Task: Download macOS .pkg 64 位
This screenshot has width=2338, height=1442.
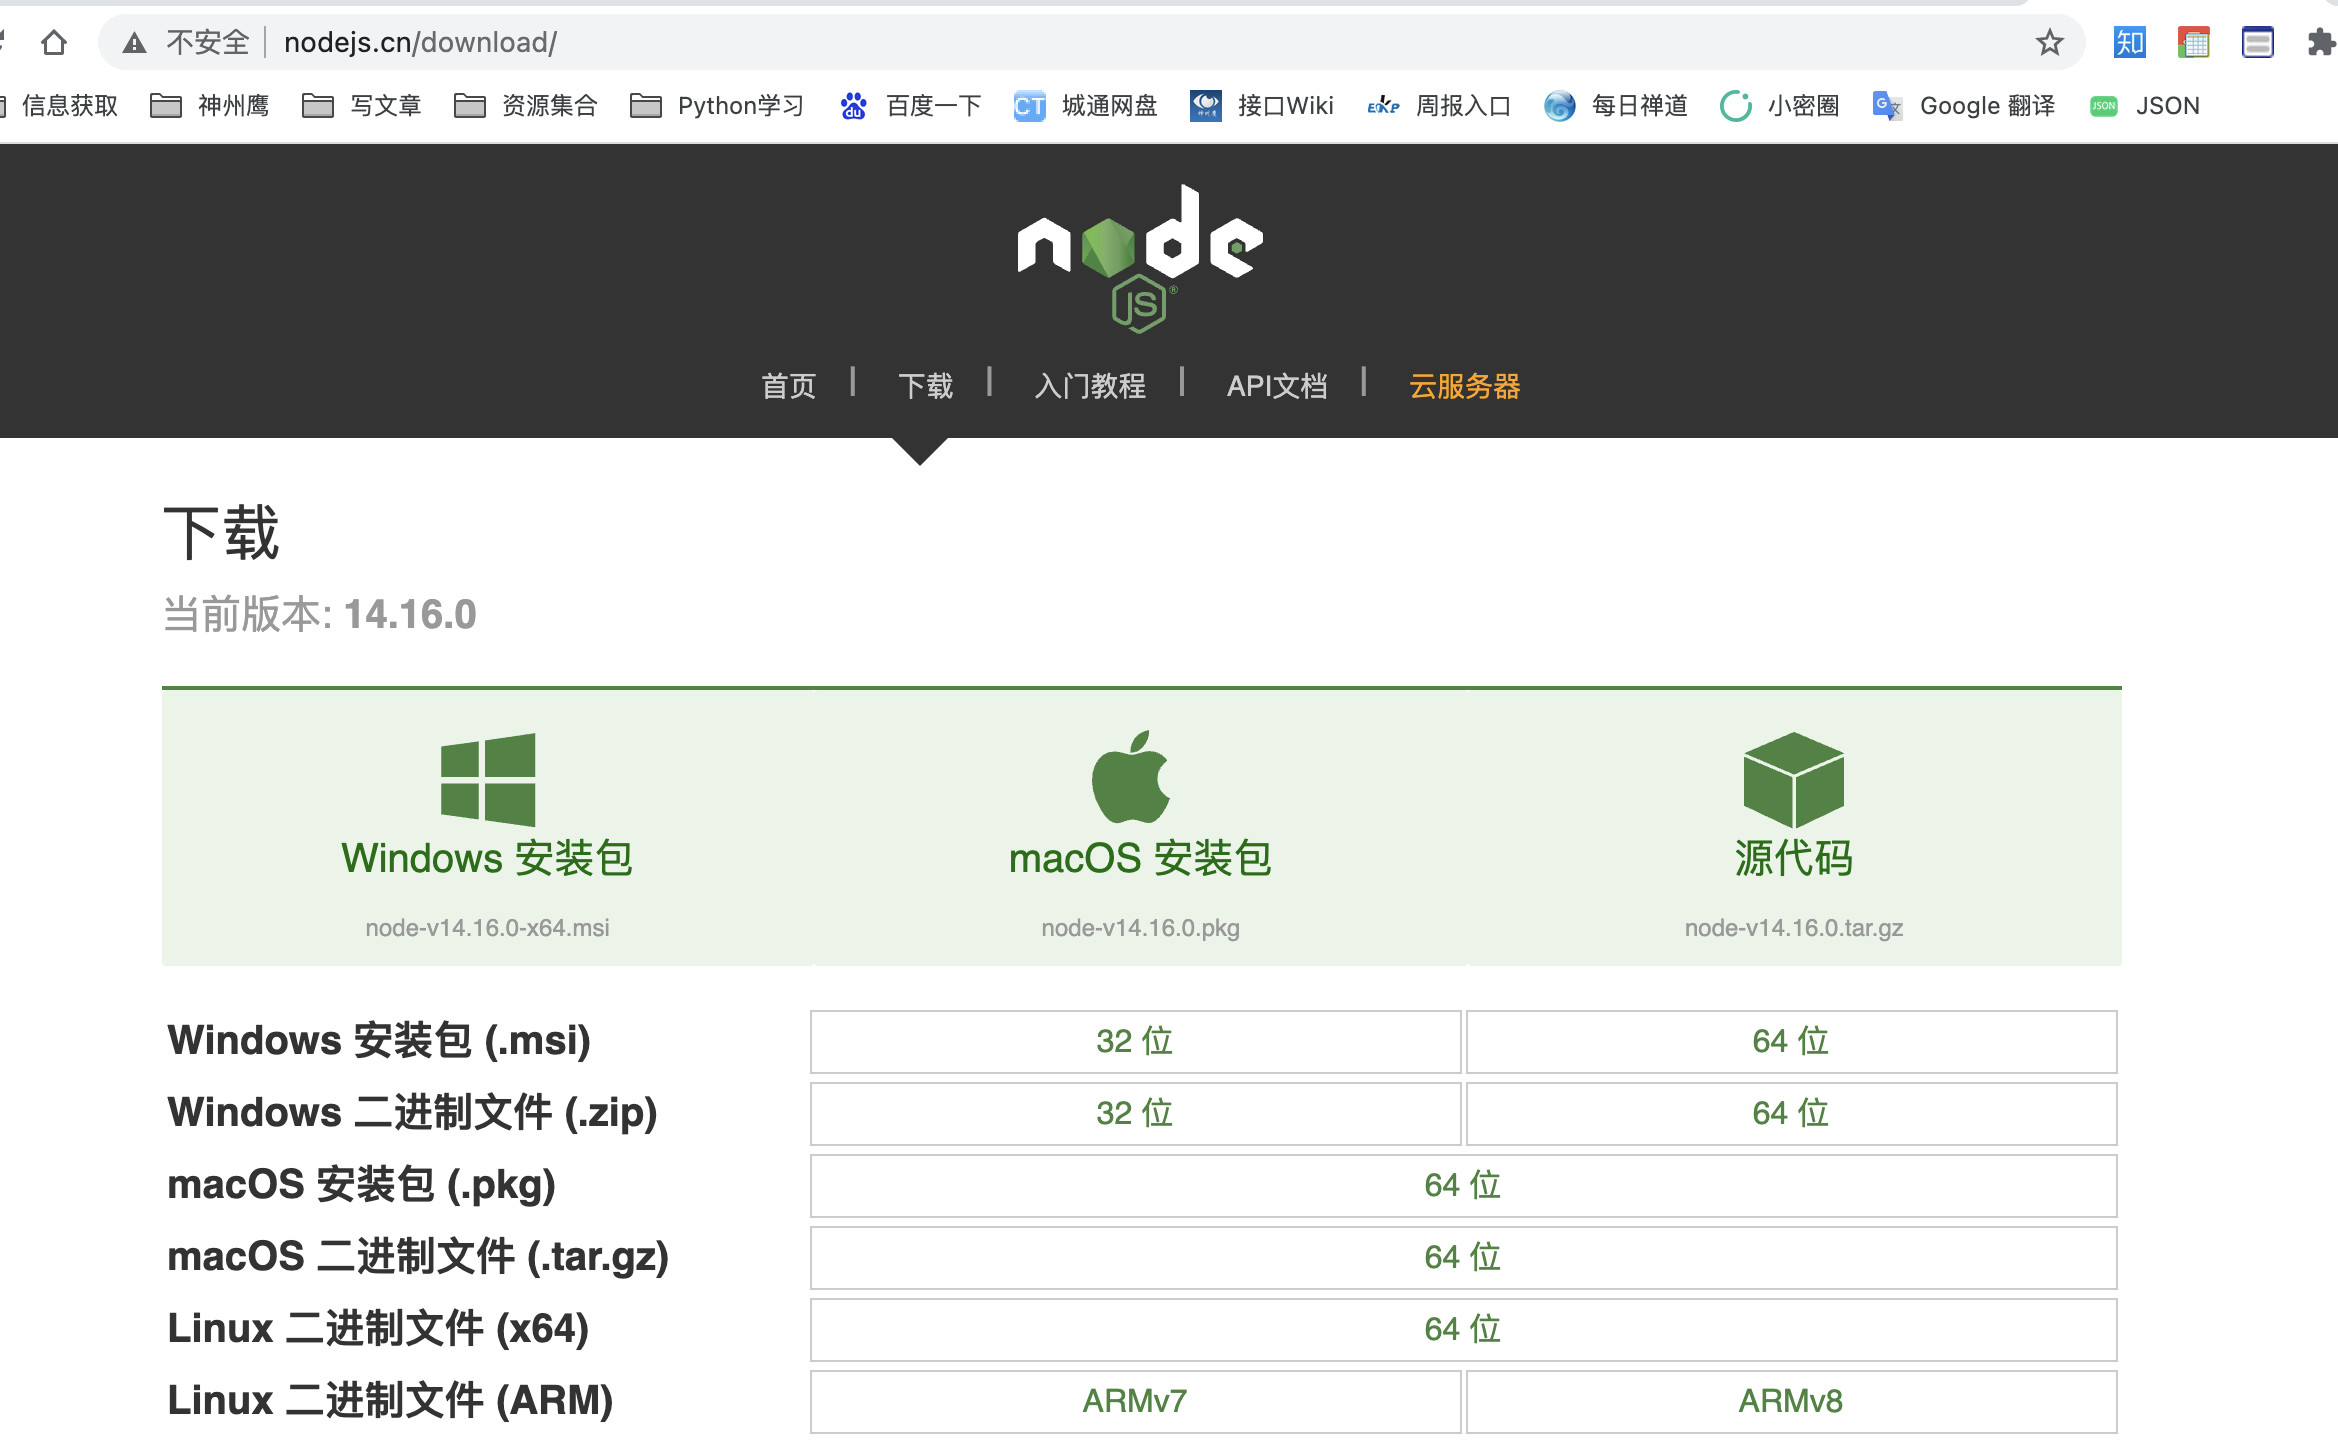Action: click(x=1463, y=1185)
